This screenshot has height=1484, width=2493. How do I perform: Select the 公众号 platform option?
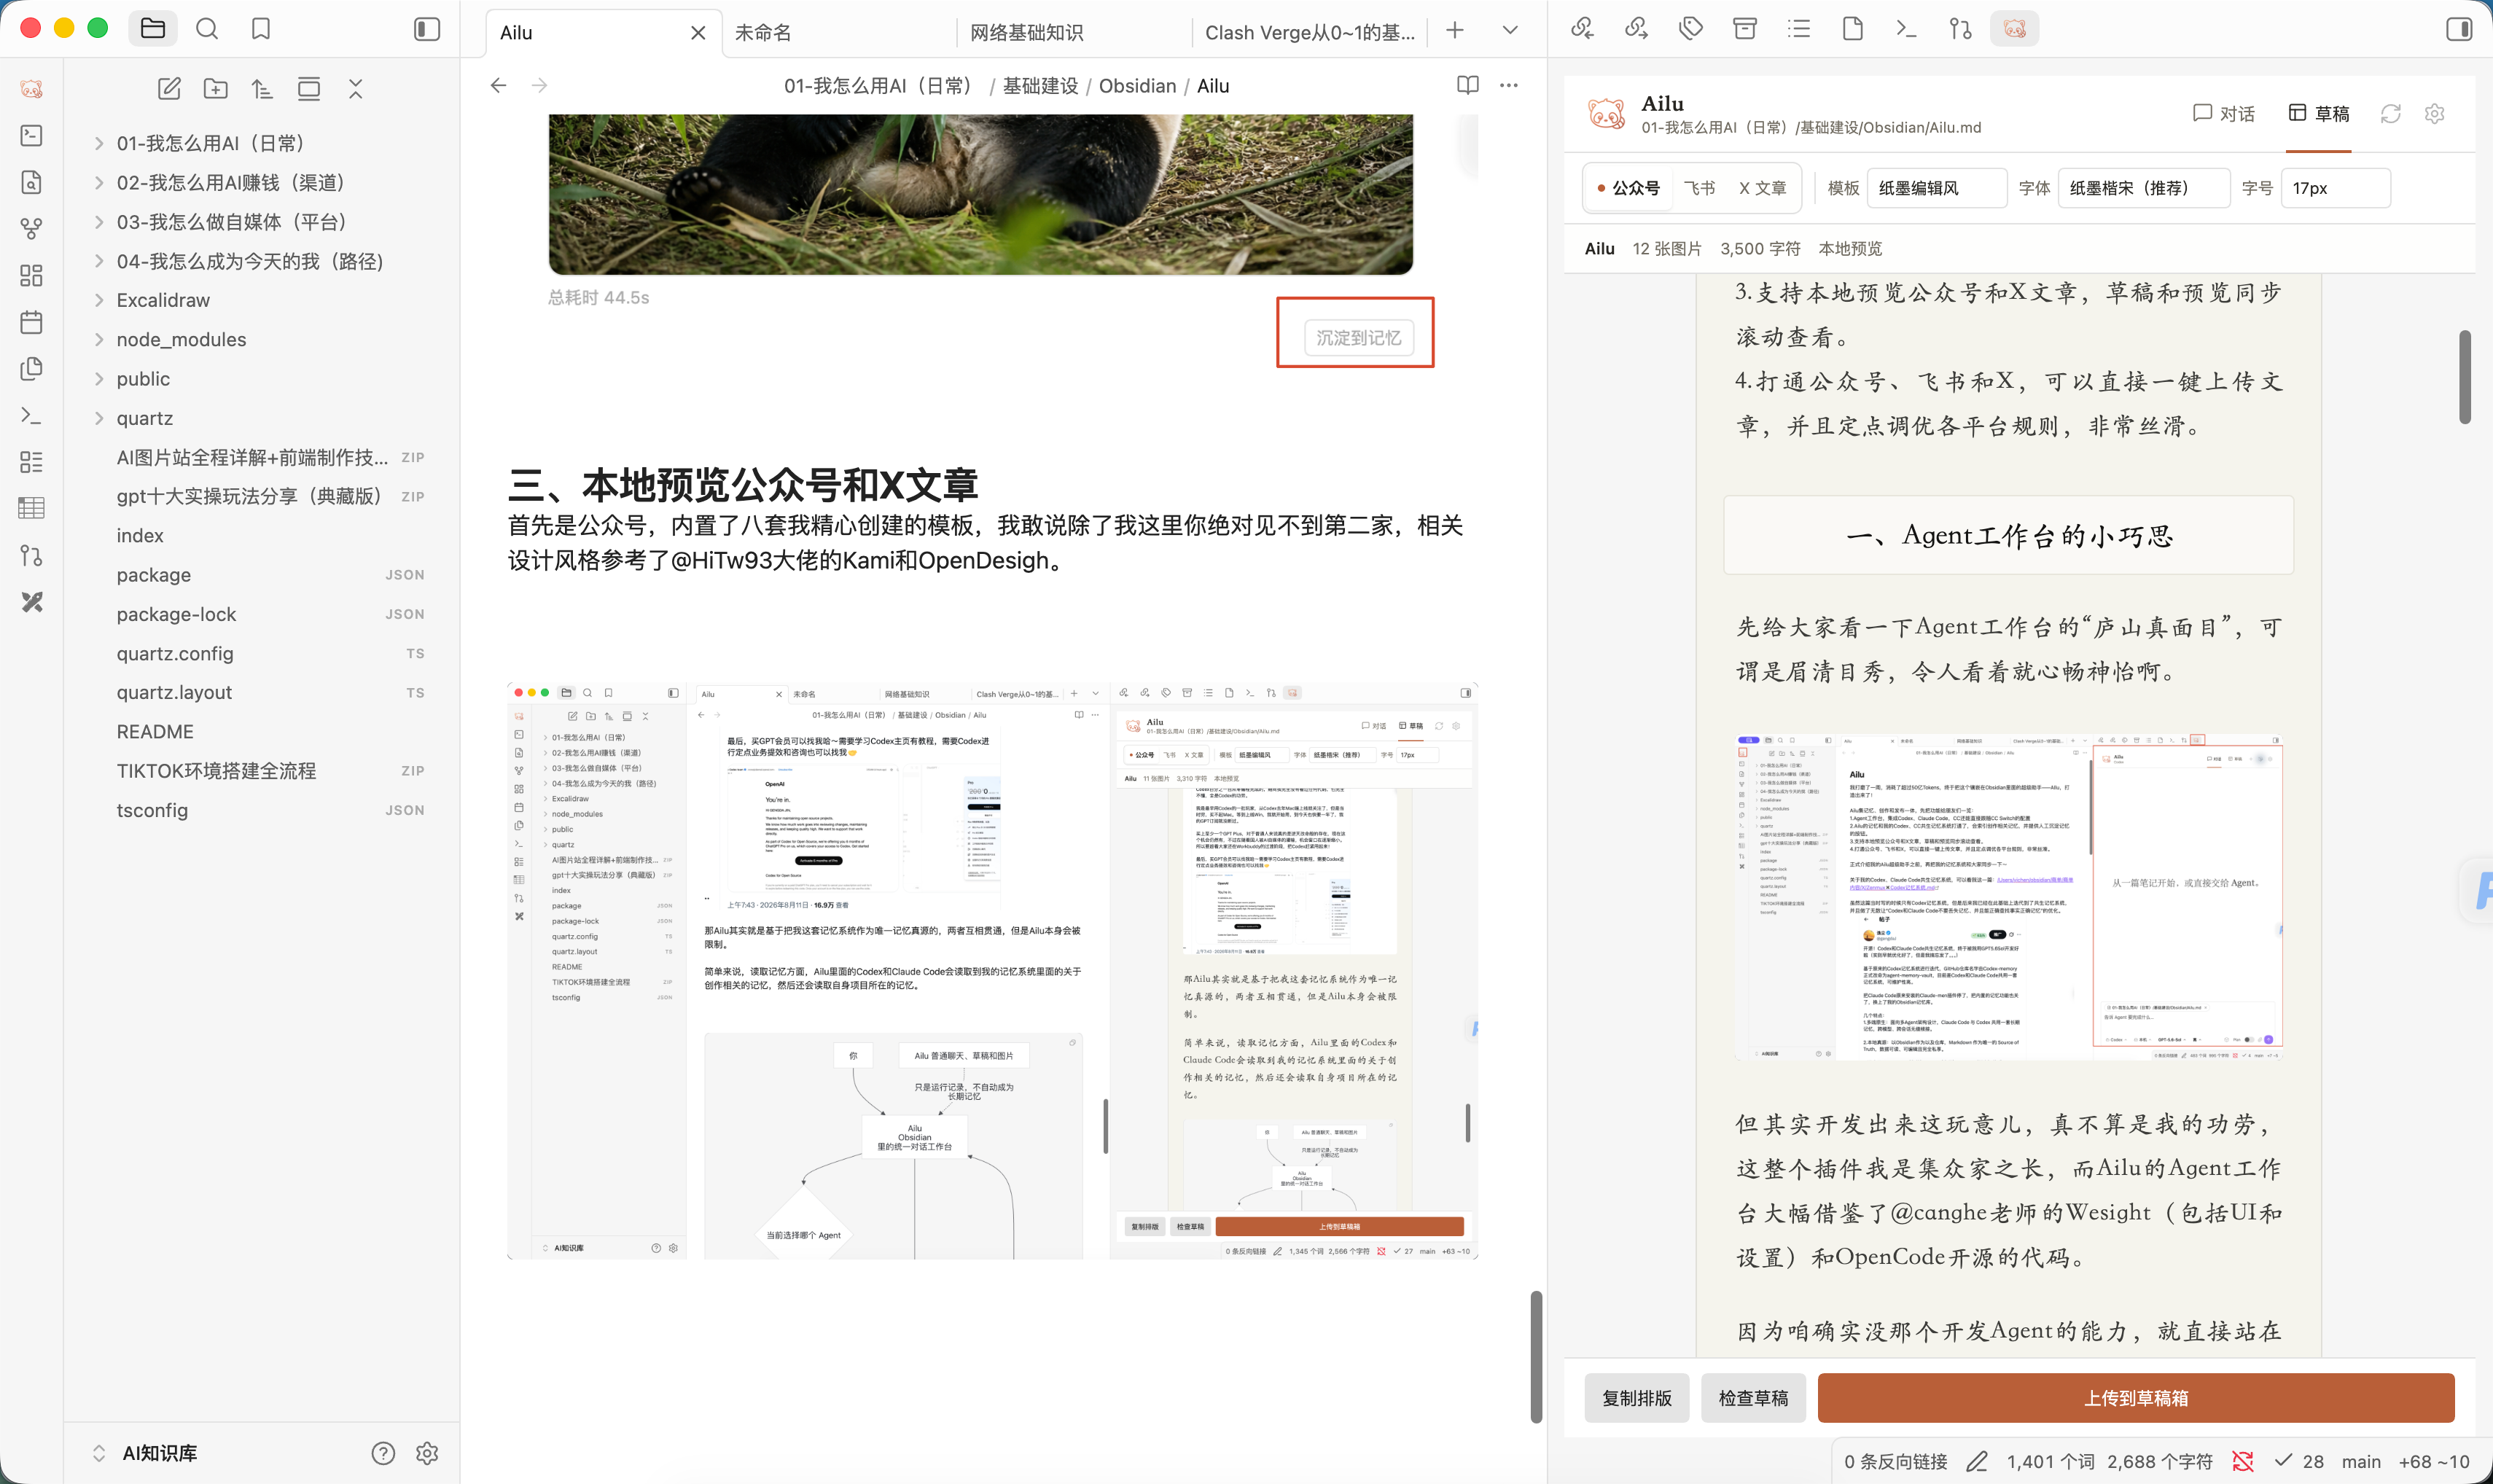pos(1628,188)
